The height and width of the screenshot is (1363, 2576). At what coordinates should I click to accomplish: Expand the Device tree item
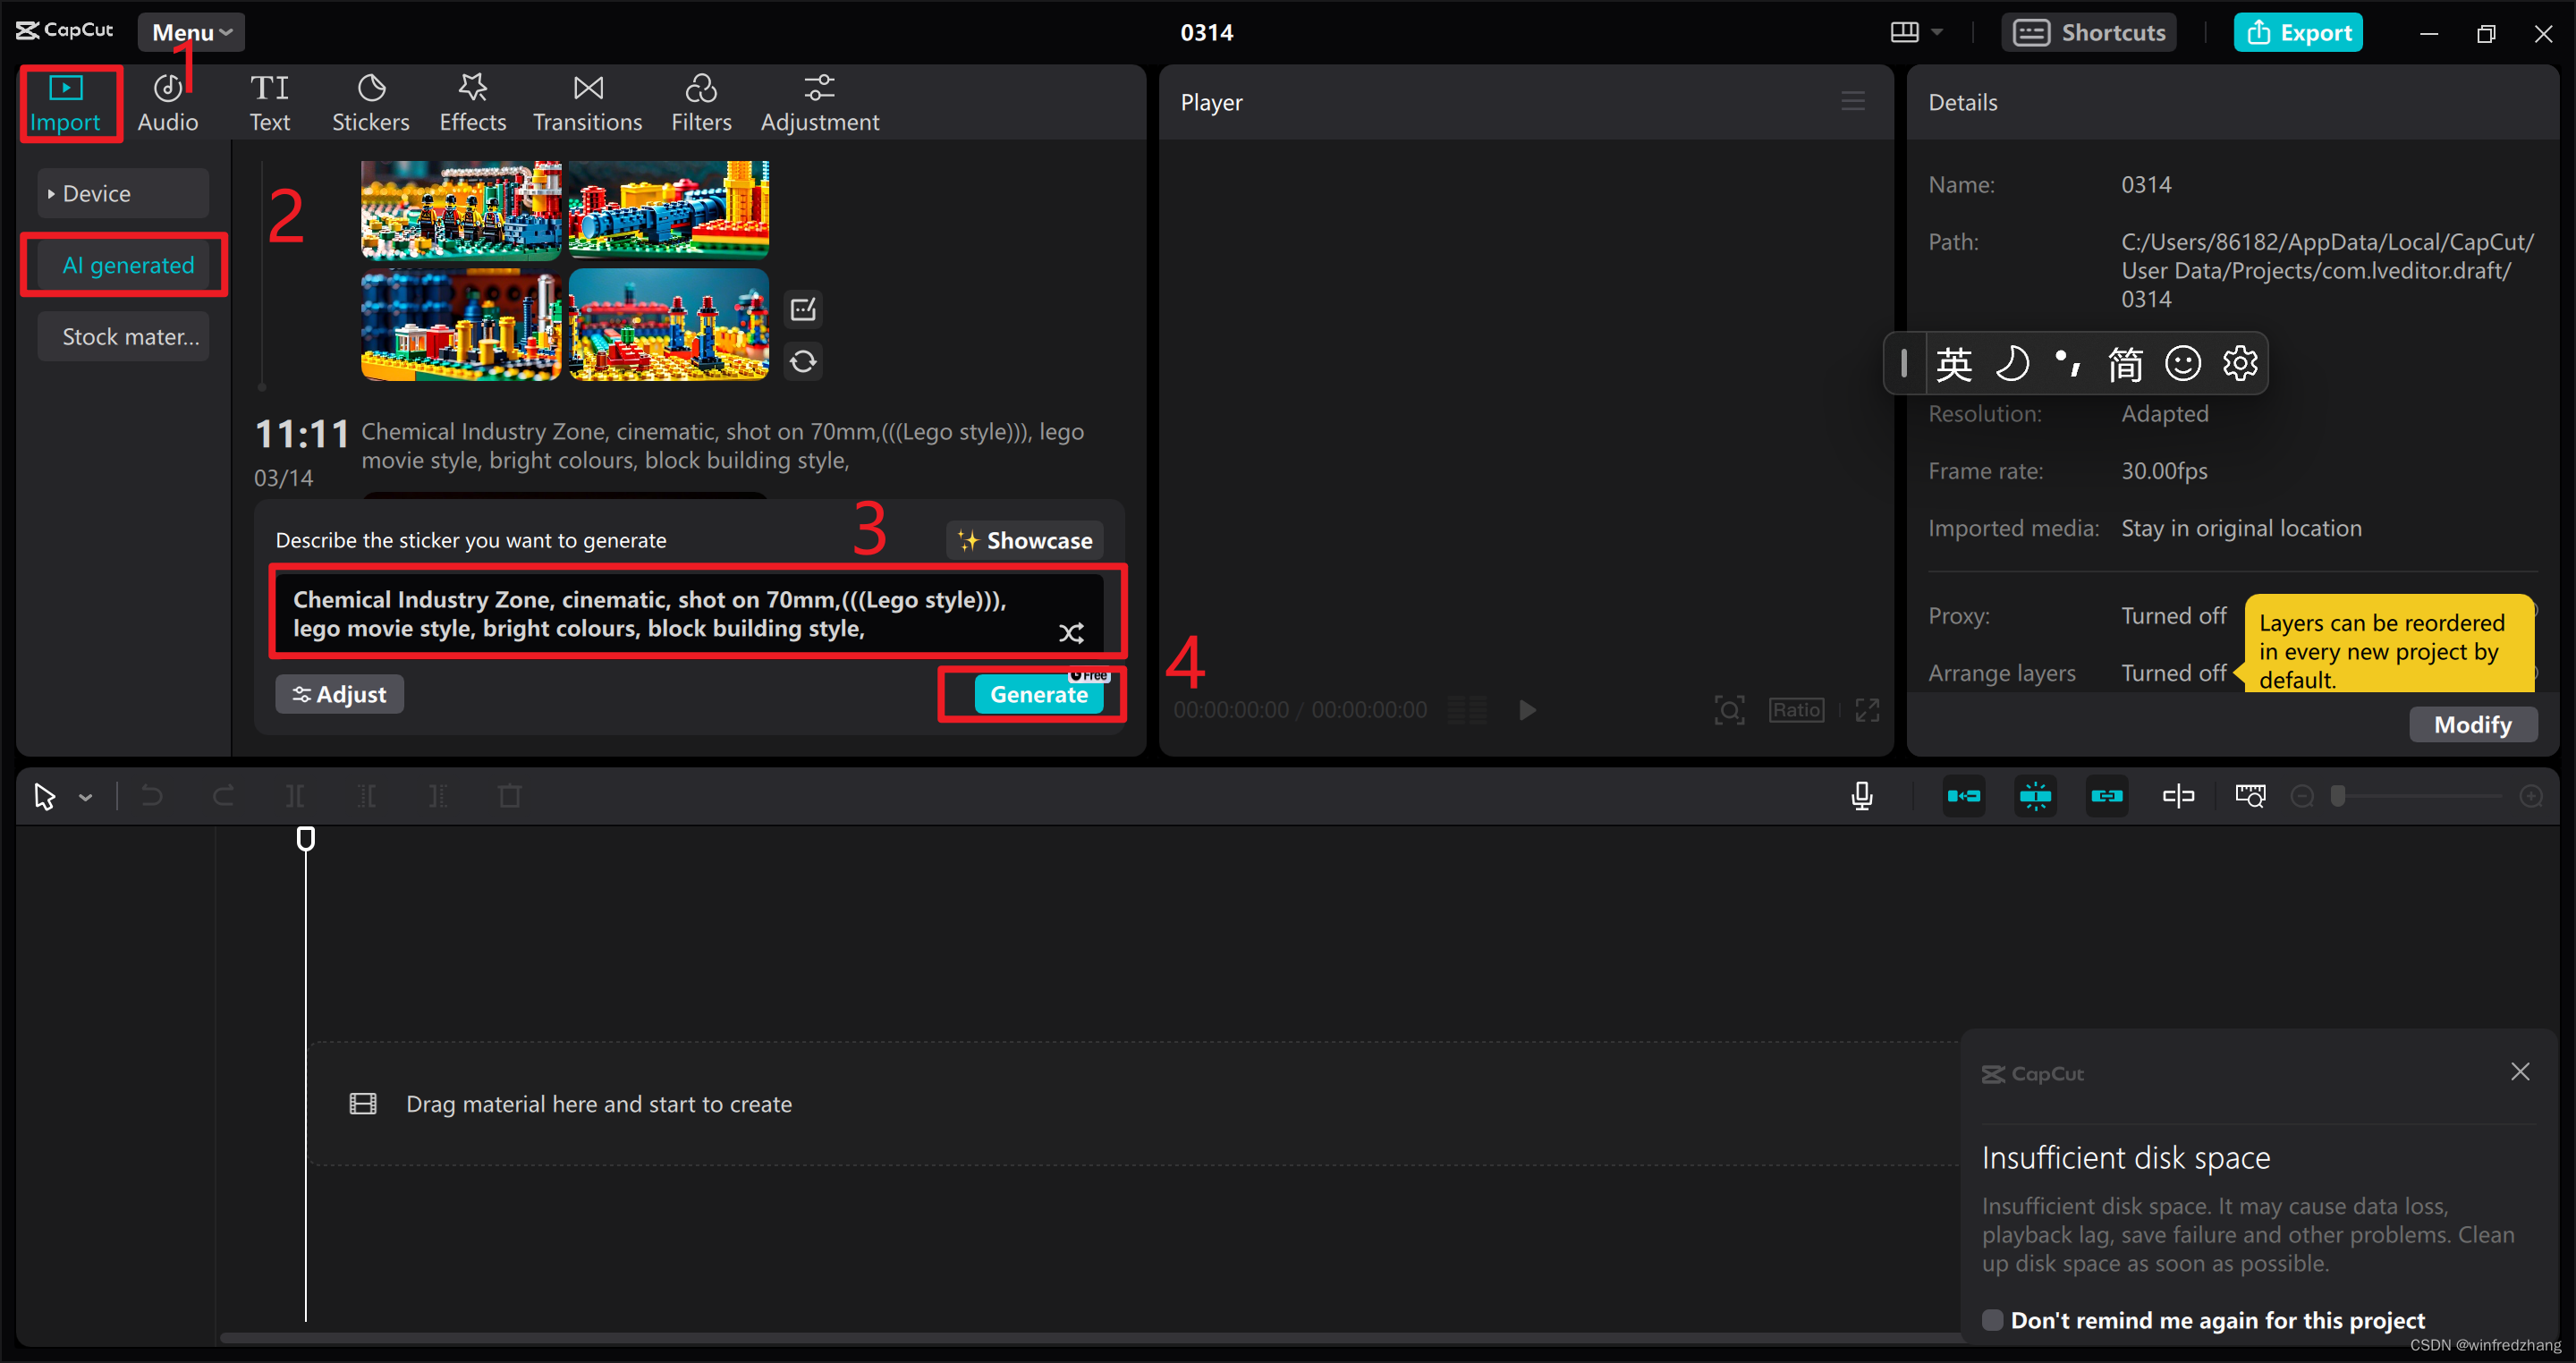51,194
